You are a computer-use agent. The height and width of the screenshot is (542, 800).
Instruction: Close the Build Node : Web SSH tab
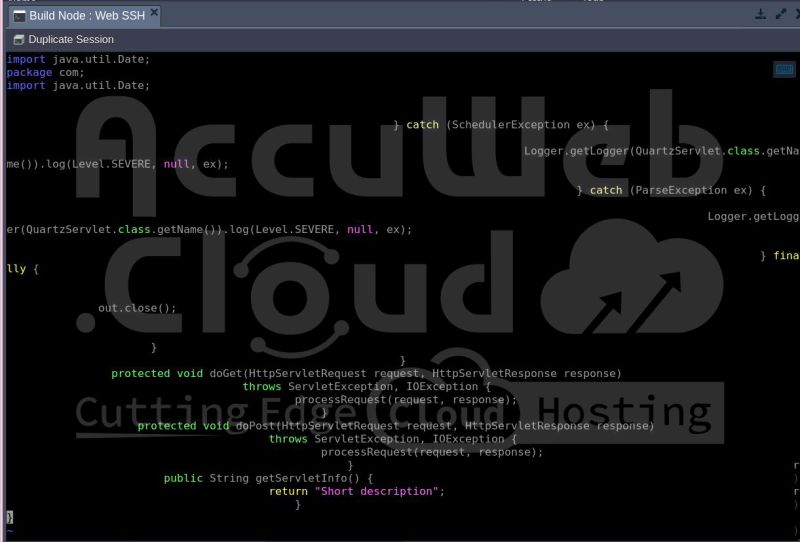(x=154, y=12)
